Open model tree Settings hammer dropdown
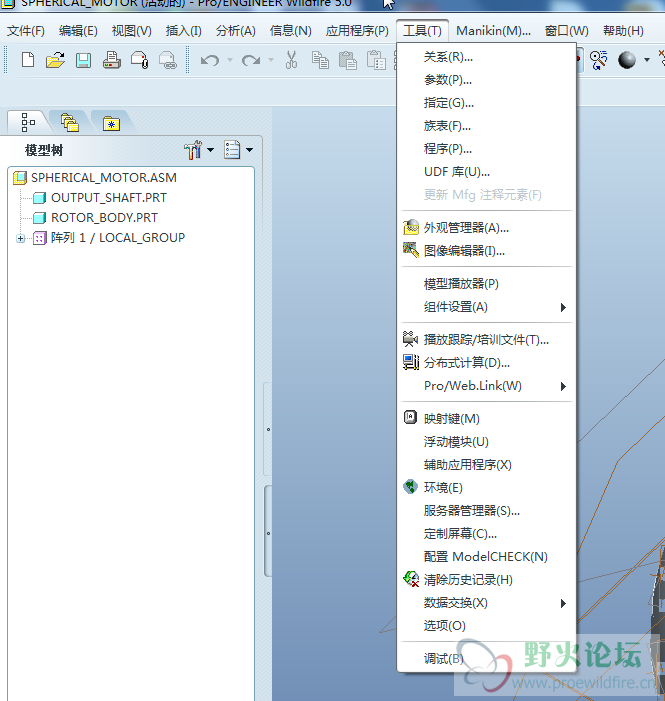Screen dimensions: 665x701 click(199, 150)
